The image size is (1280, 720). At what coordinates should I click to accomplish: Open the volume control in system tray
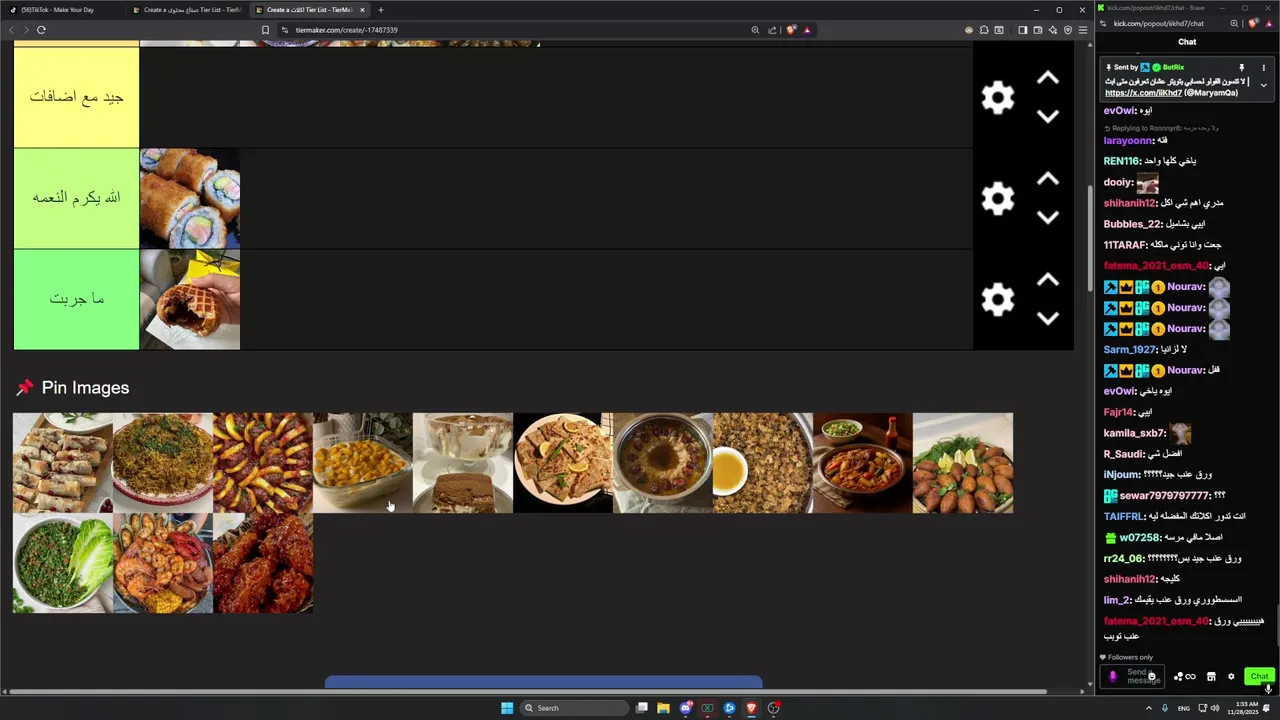[x=1214, y=708]
